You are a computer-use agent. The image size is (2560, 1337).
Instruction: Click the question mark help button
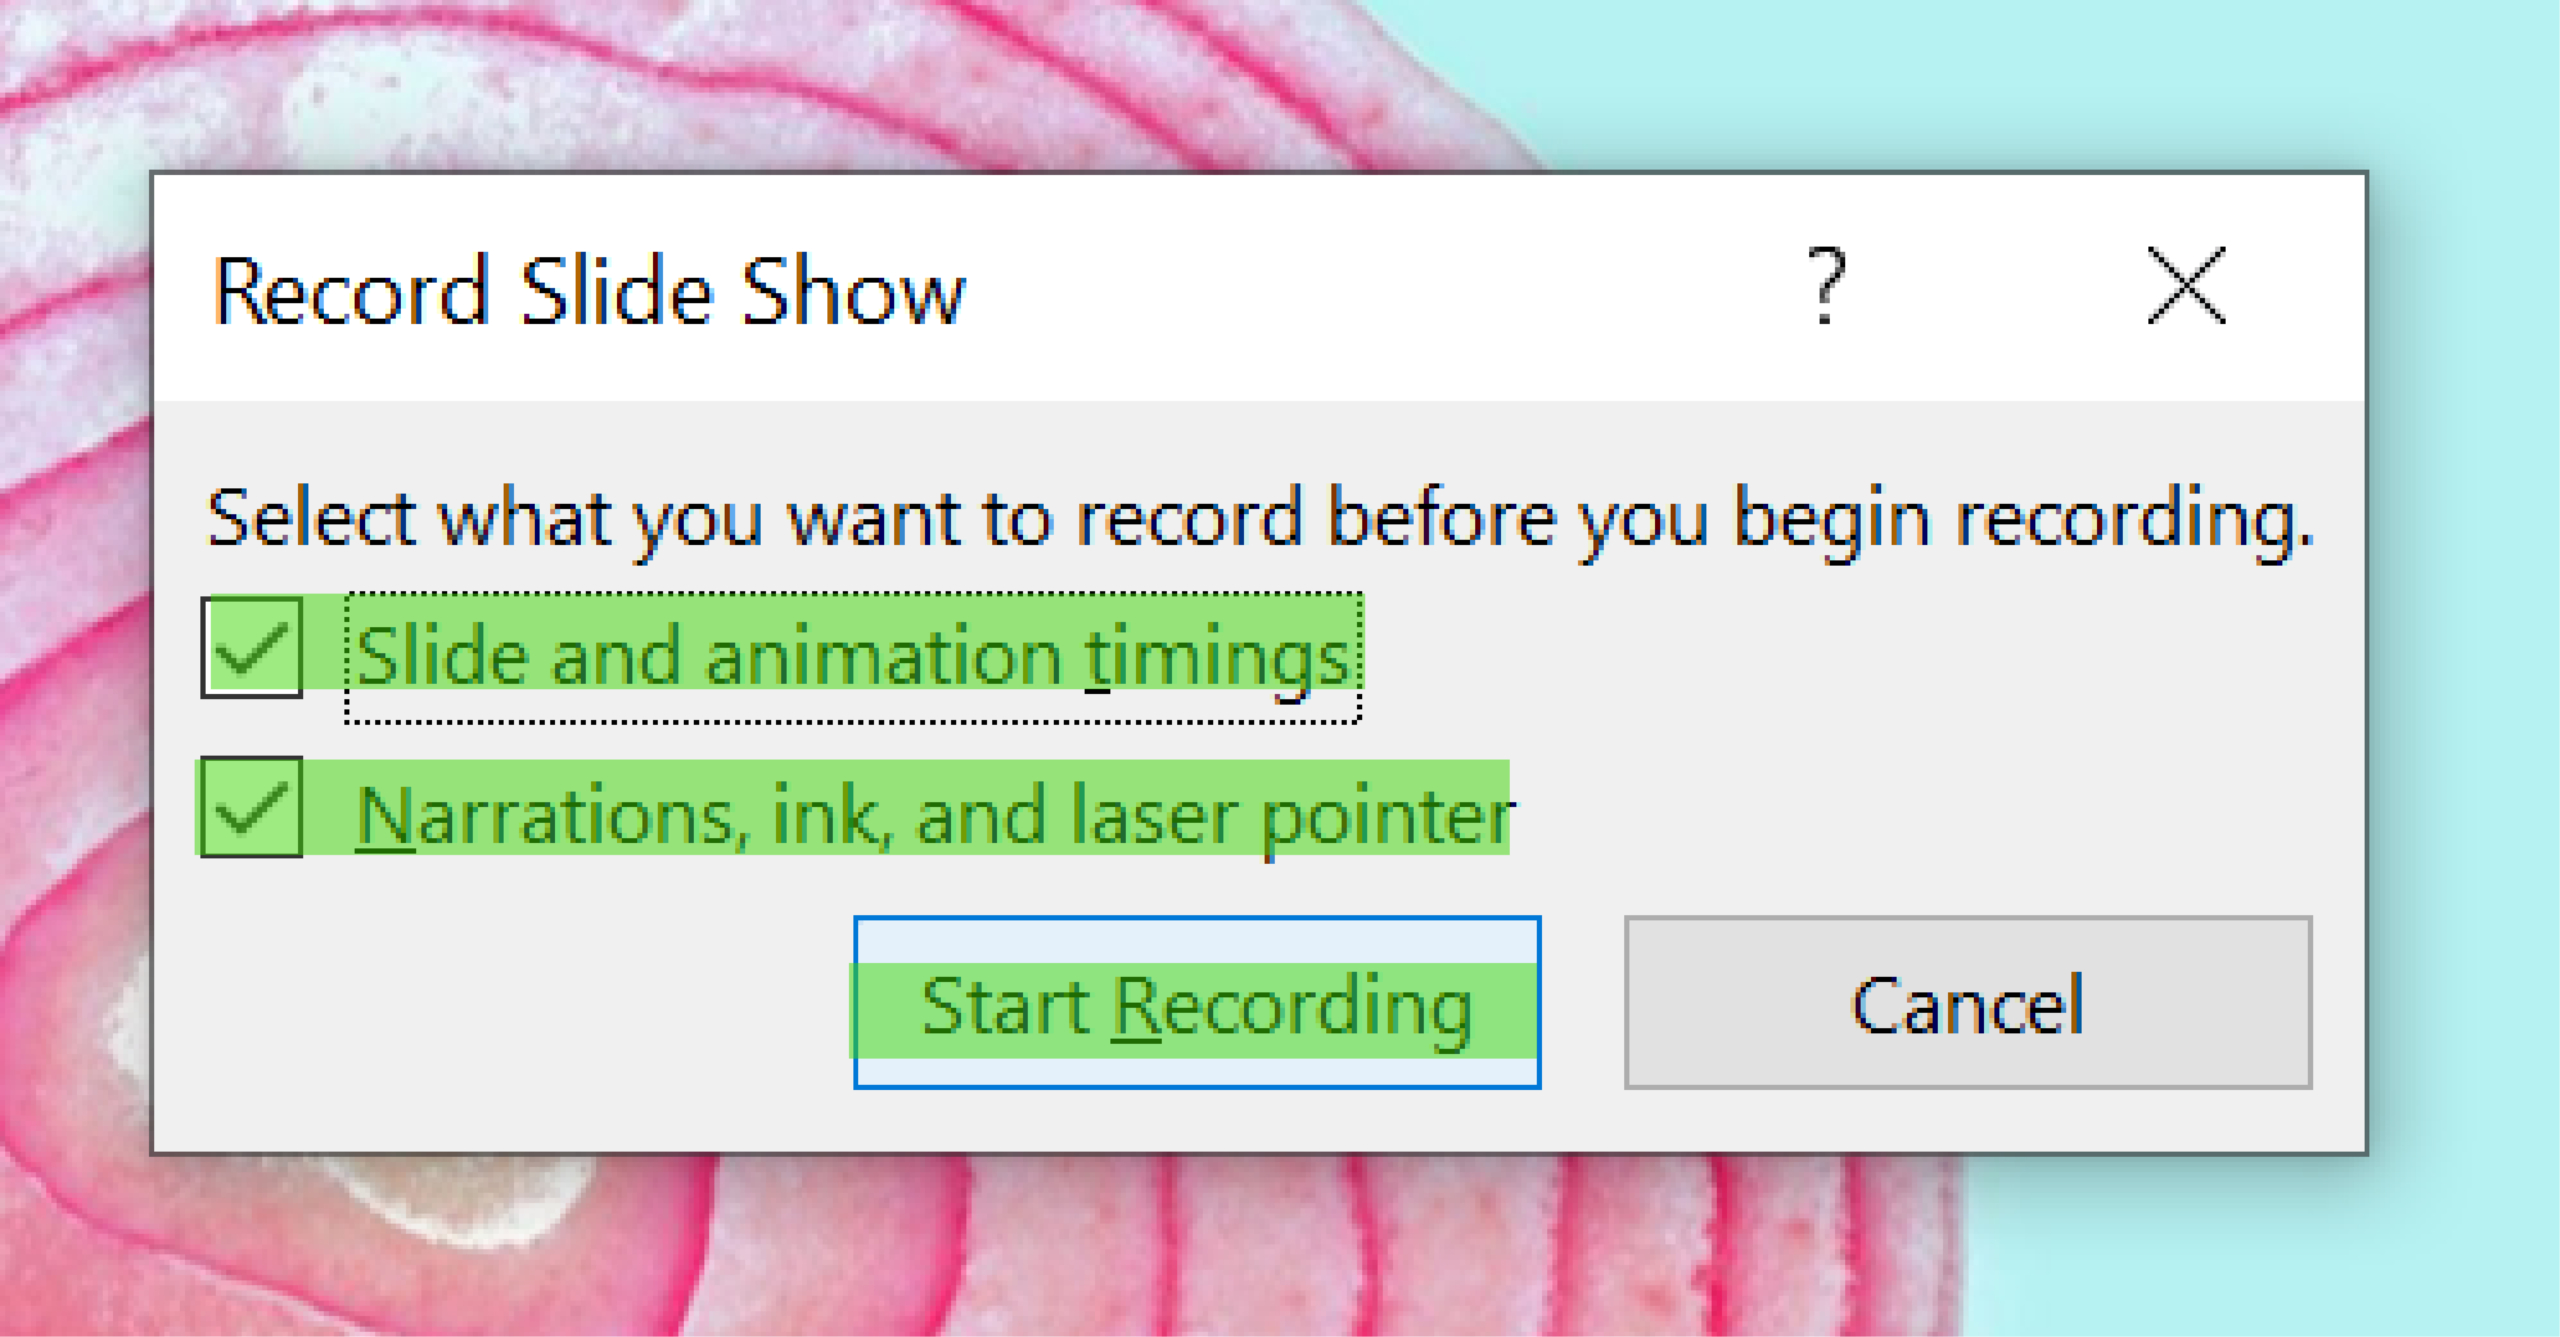pos(1826,286)
